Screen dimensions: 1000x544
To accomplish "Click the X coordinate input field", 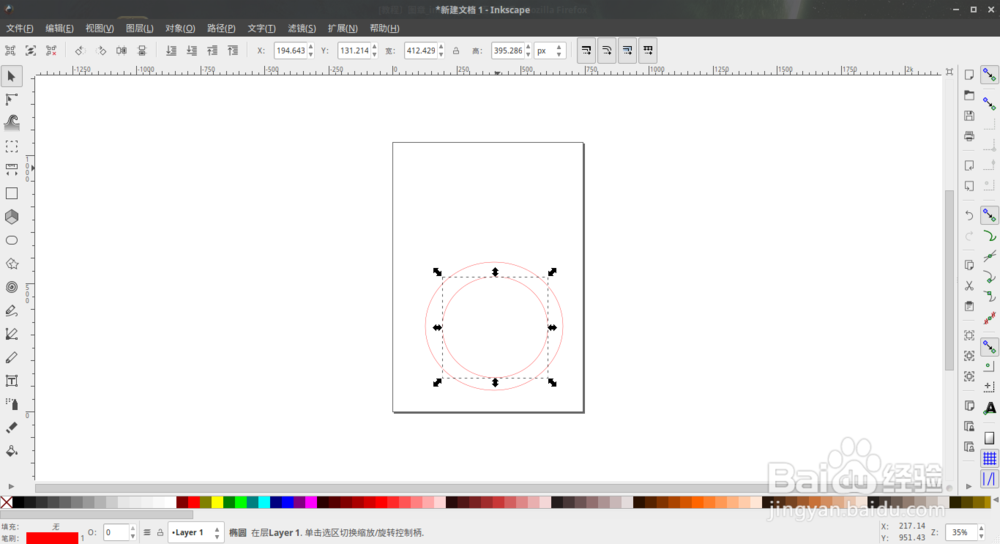I will click(290, 50).
